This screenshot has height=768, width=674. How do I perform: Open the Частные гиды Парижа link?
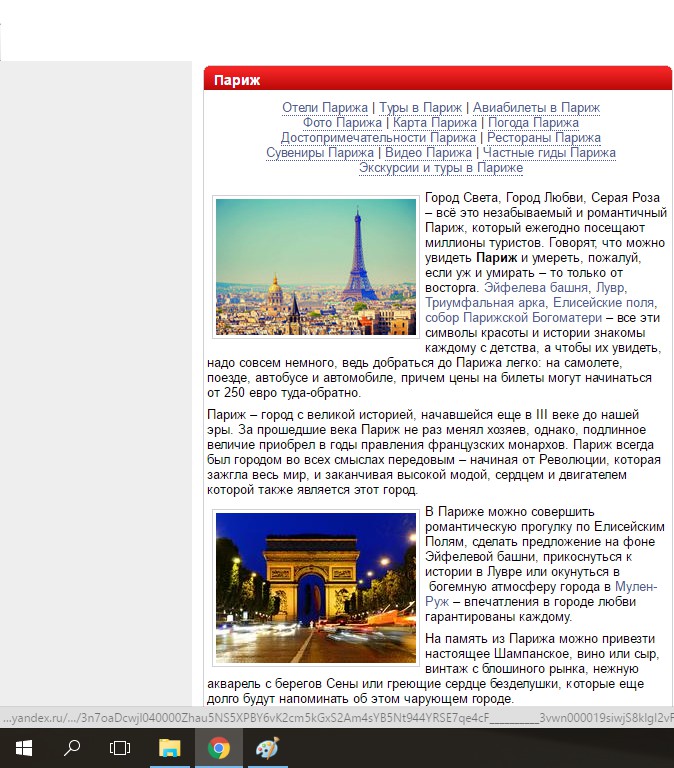click(x=549, y=153)
